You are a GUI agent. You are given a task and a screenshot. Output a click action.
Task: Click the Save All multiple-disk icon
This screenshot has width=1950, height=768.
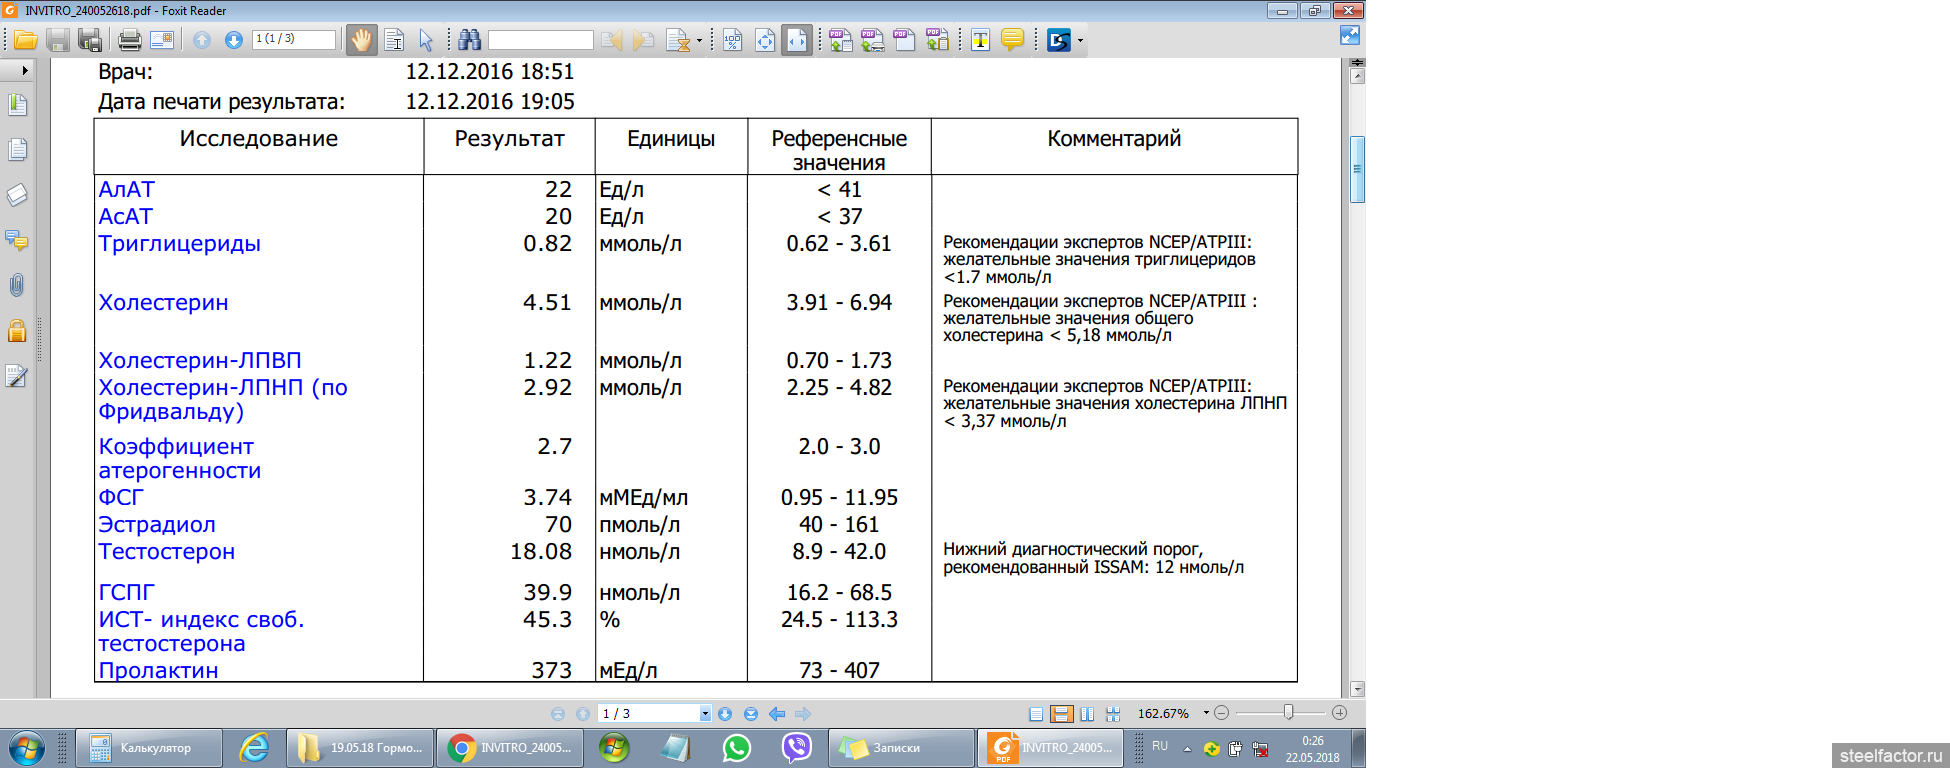pos(91,40)
